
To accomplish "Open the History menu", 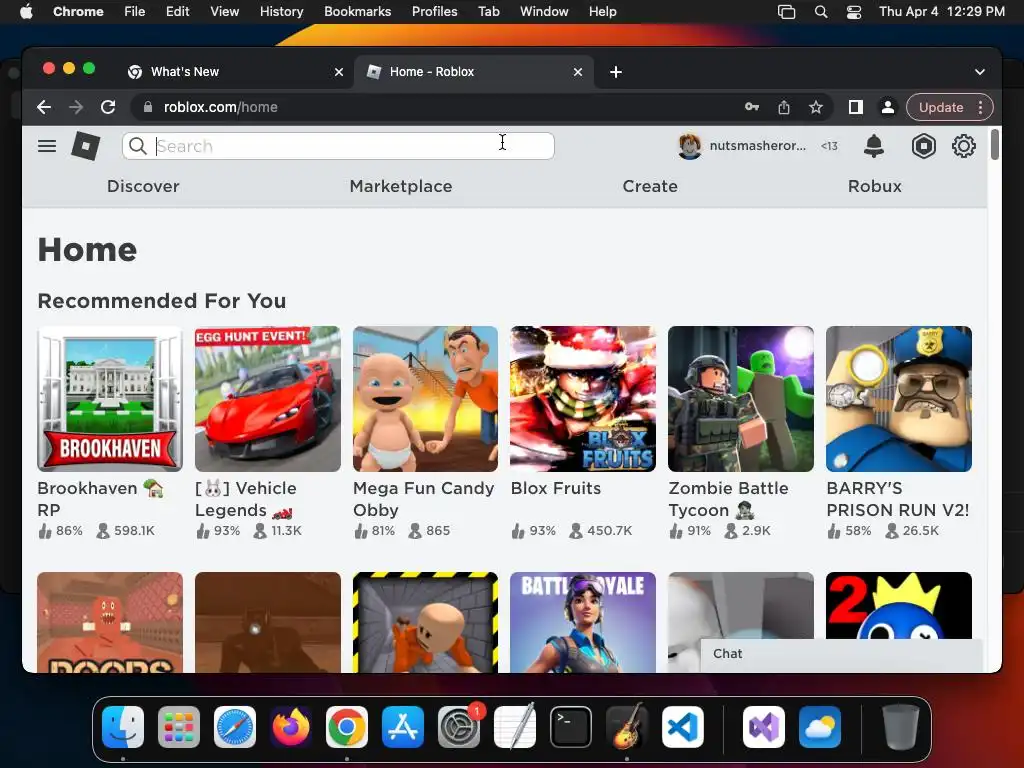I will pos(281,12).
